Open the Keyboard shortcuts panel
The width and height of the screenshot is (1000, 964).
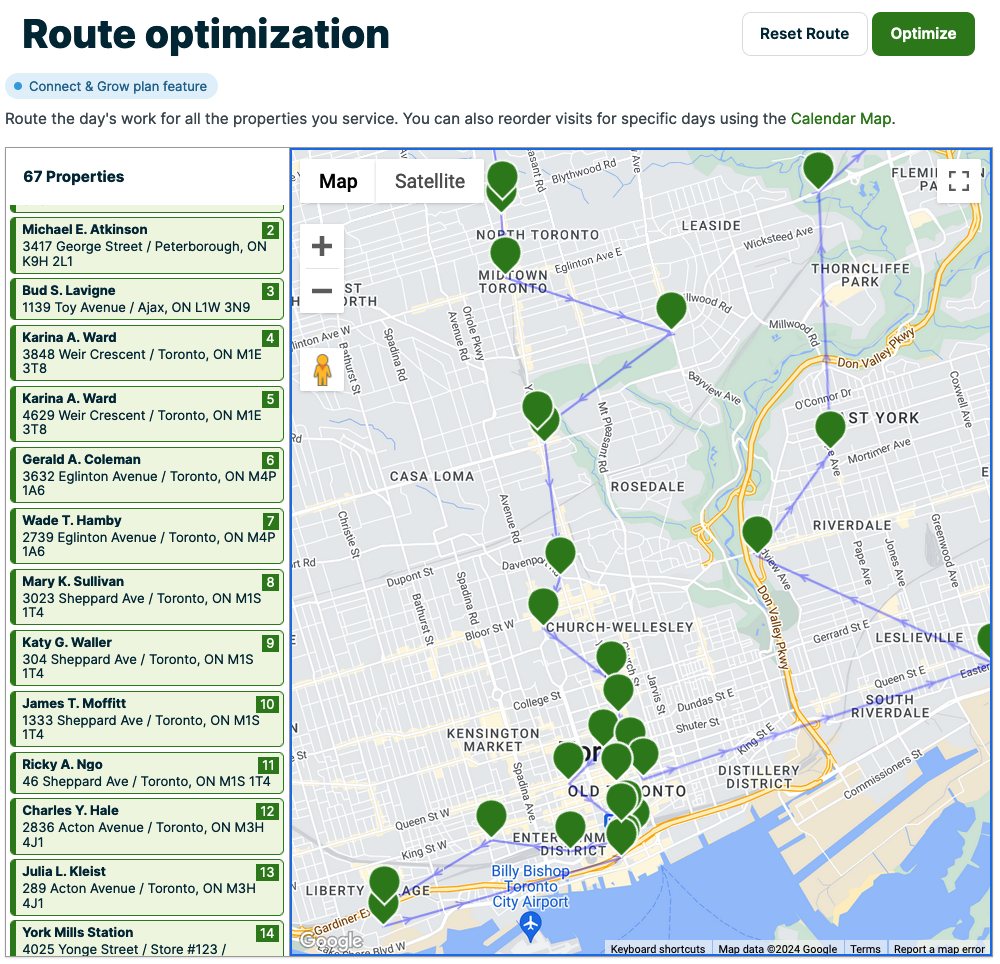pyautogui.click(x=657, y=949)
